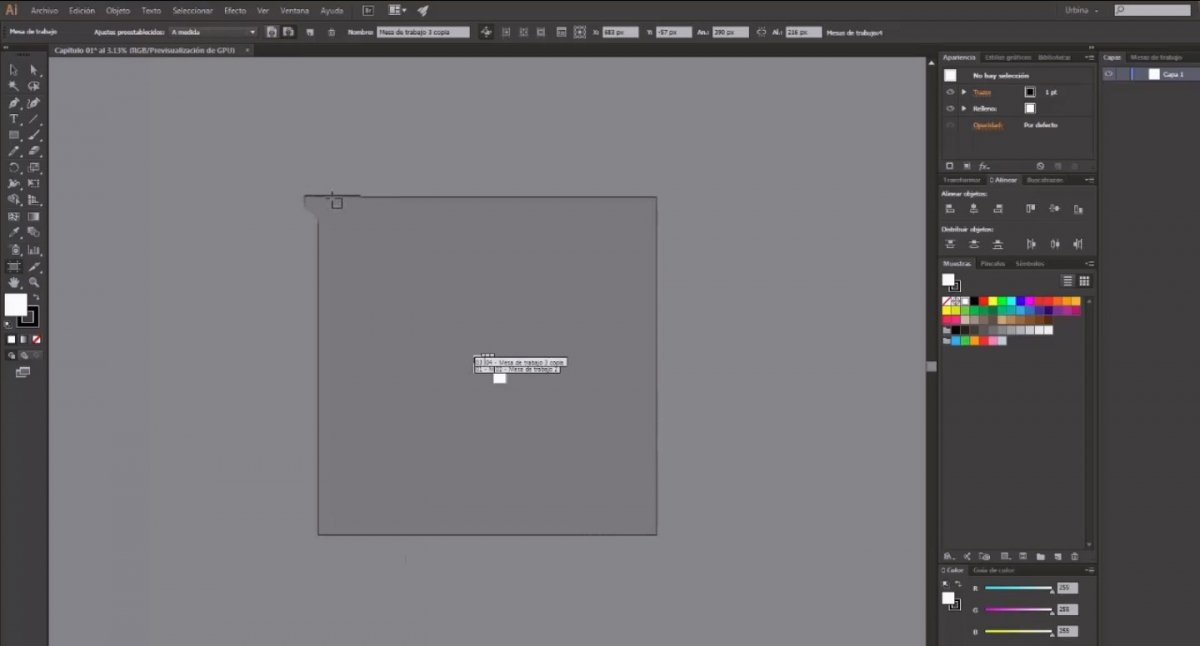
Task: Select the Hand tool
Action: click(x=14, y=283)
